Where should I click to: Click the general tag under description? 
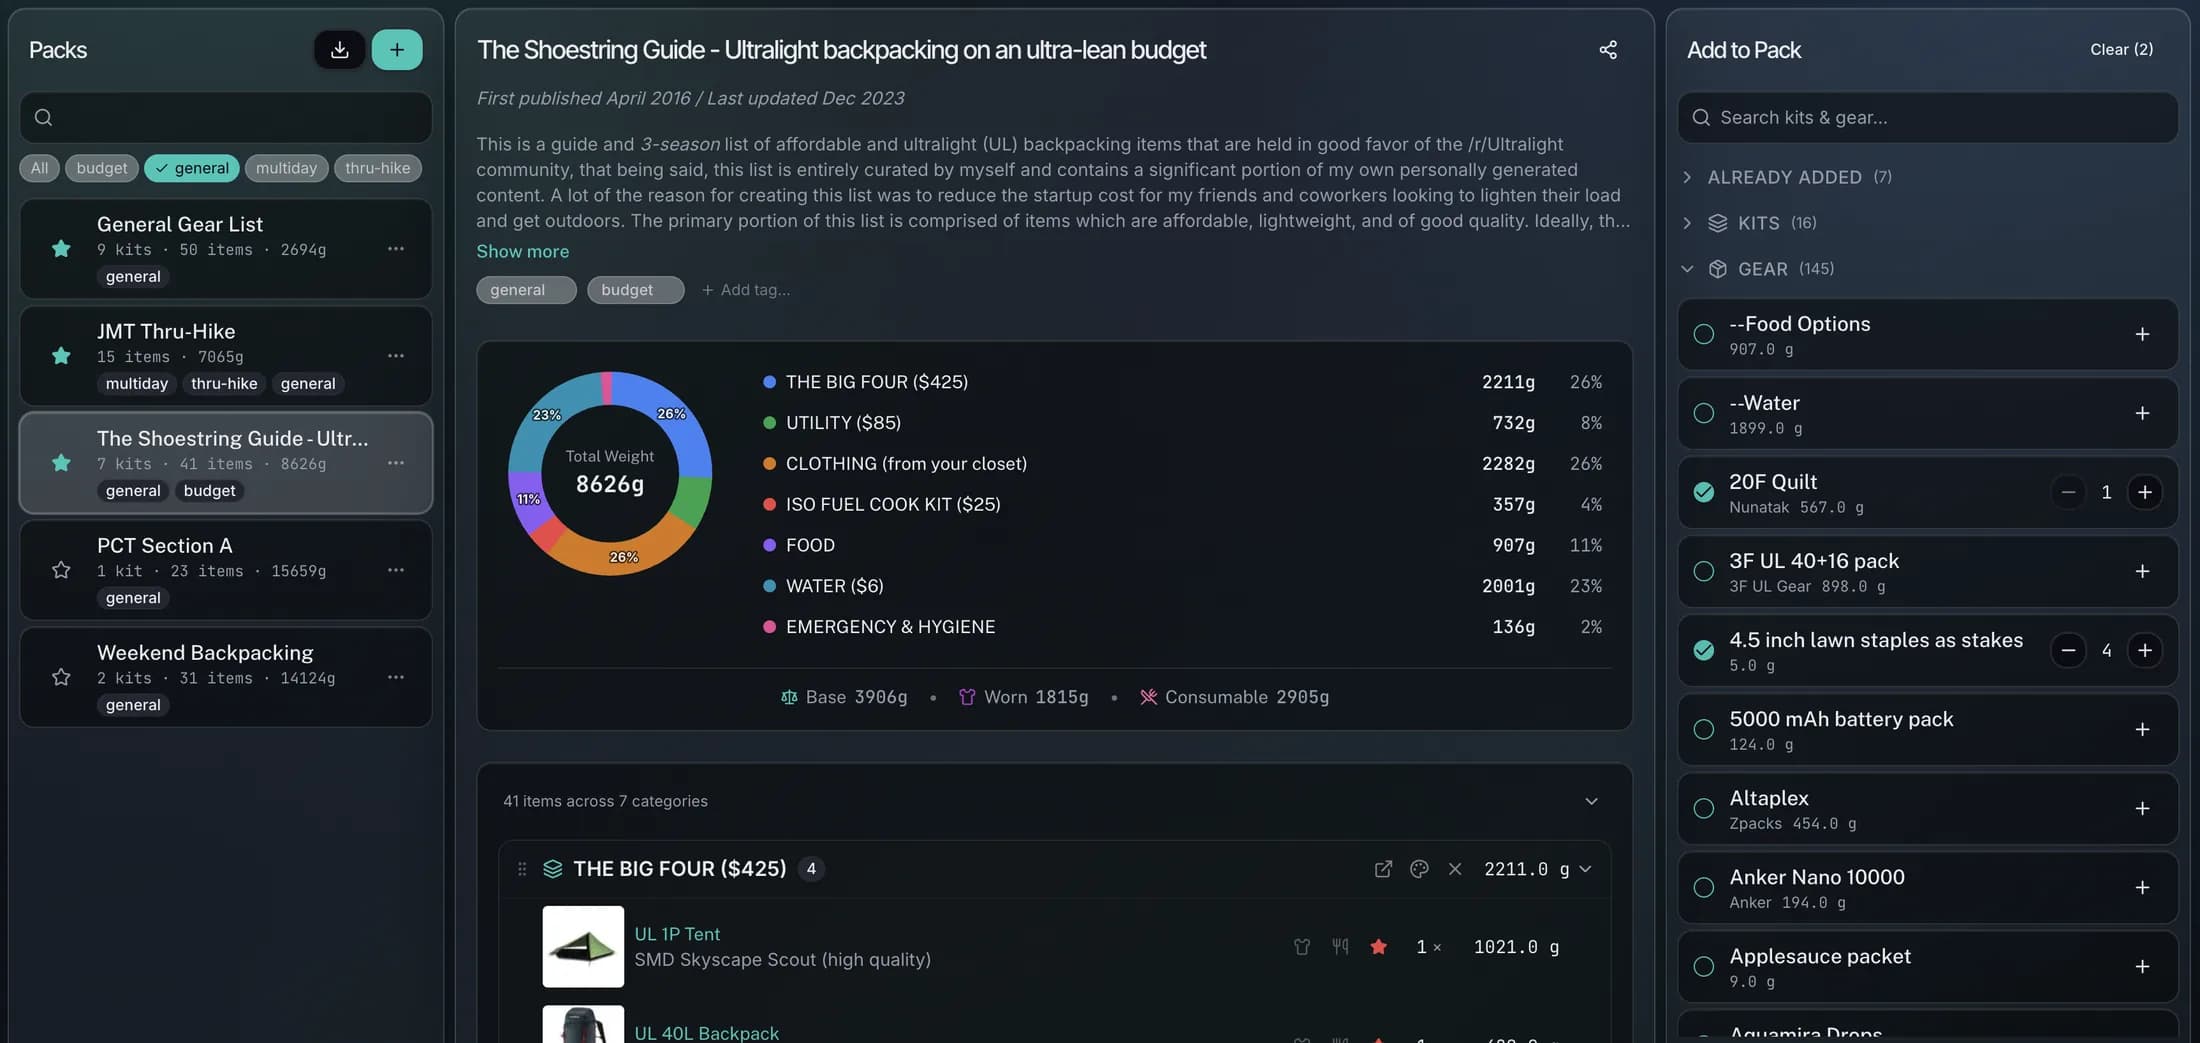pos(526,290)
